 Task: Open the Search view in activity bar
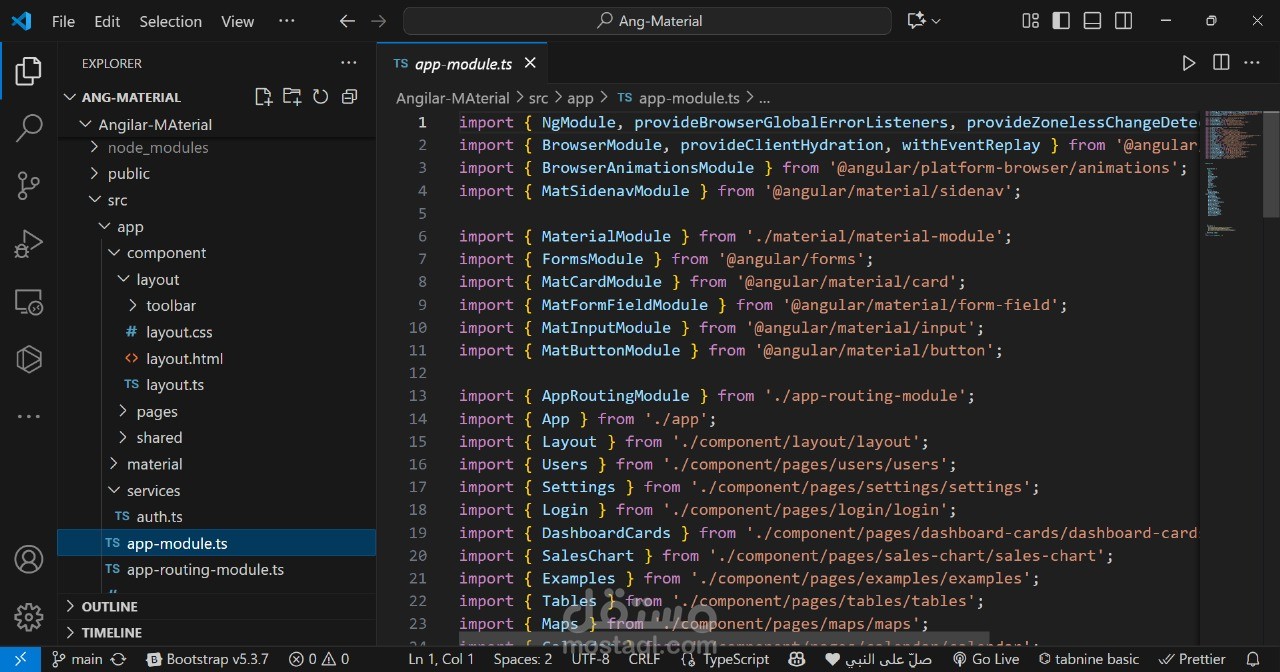(x=29, y=128)
